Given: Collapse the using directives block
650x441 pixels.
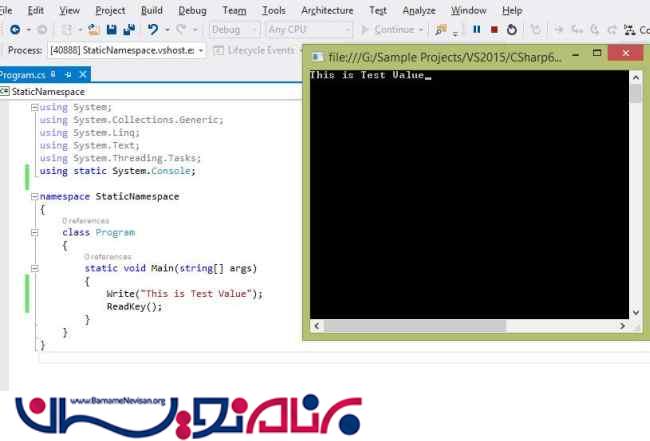Looking at the screenshot, I should click(x=35, y=108).
